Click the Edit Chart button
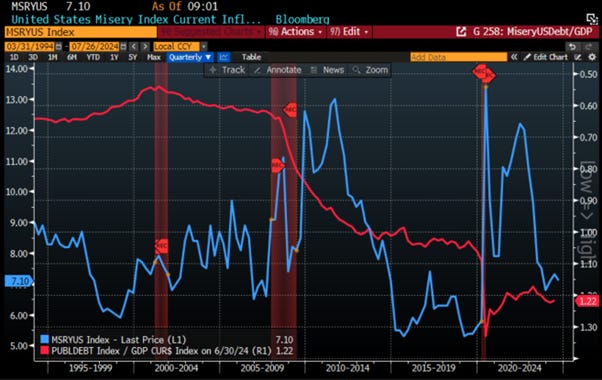 (546, 57)
